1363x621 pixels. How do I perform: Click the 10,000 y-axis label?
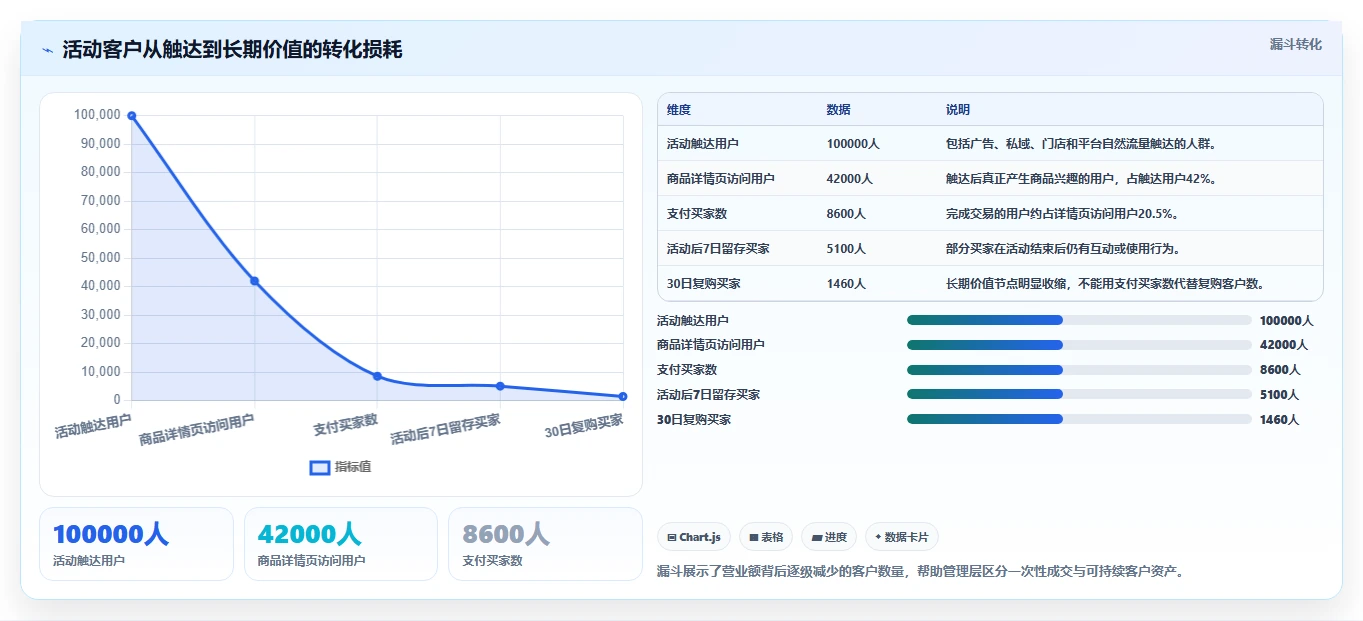[x=100, y=372]
